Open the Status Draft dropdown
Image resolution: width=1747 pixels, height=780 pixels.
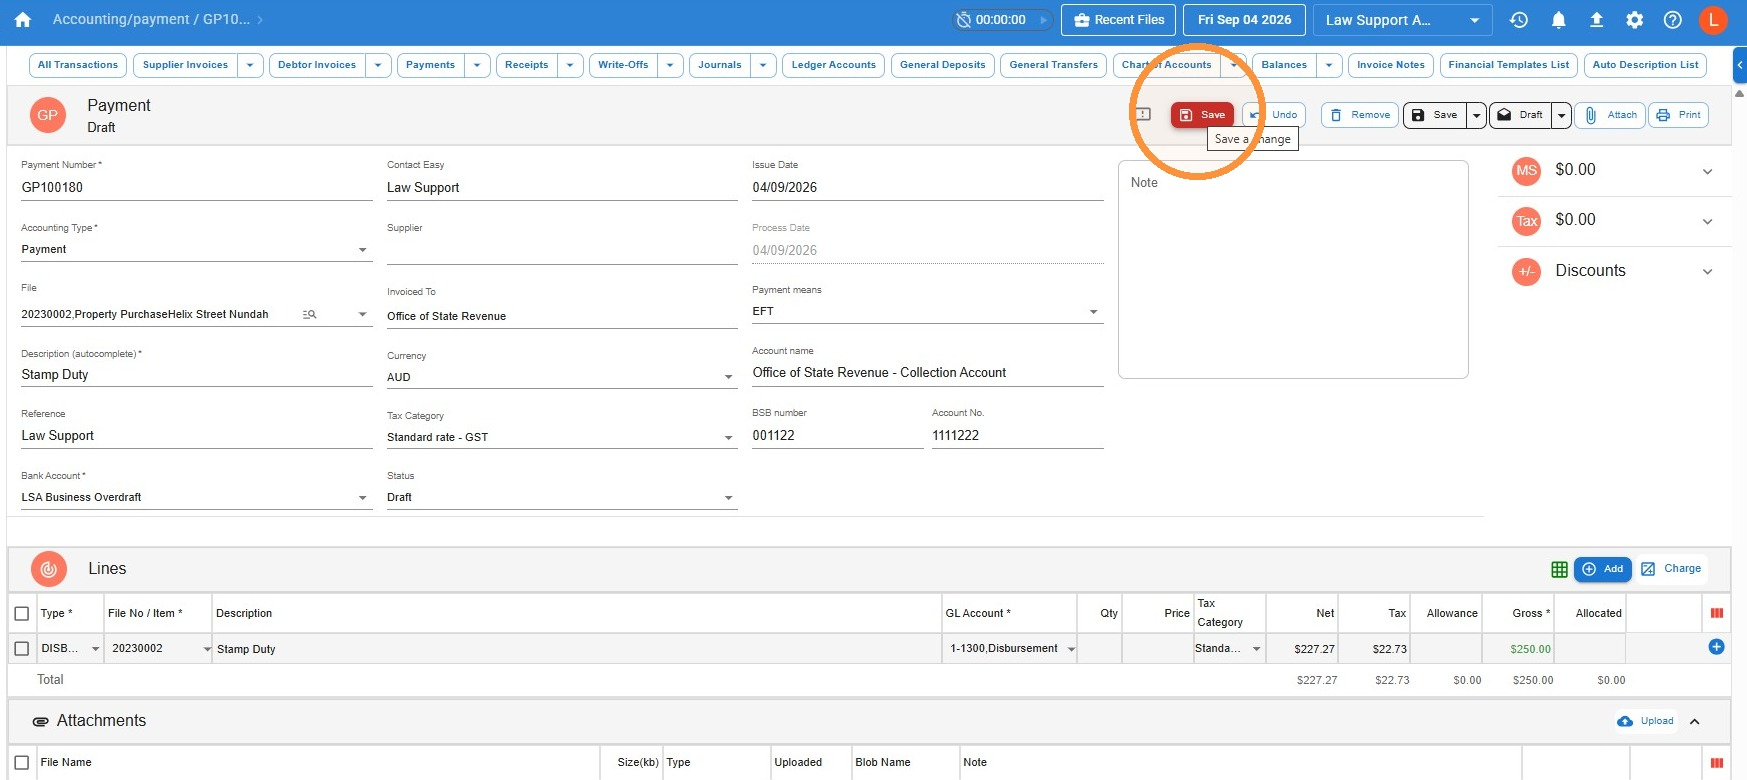point(562,497)
